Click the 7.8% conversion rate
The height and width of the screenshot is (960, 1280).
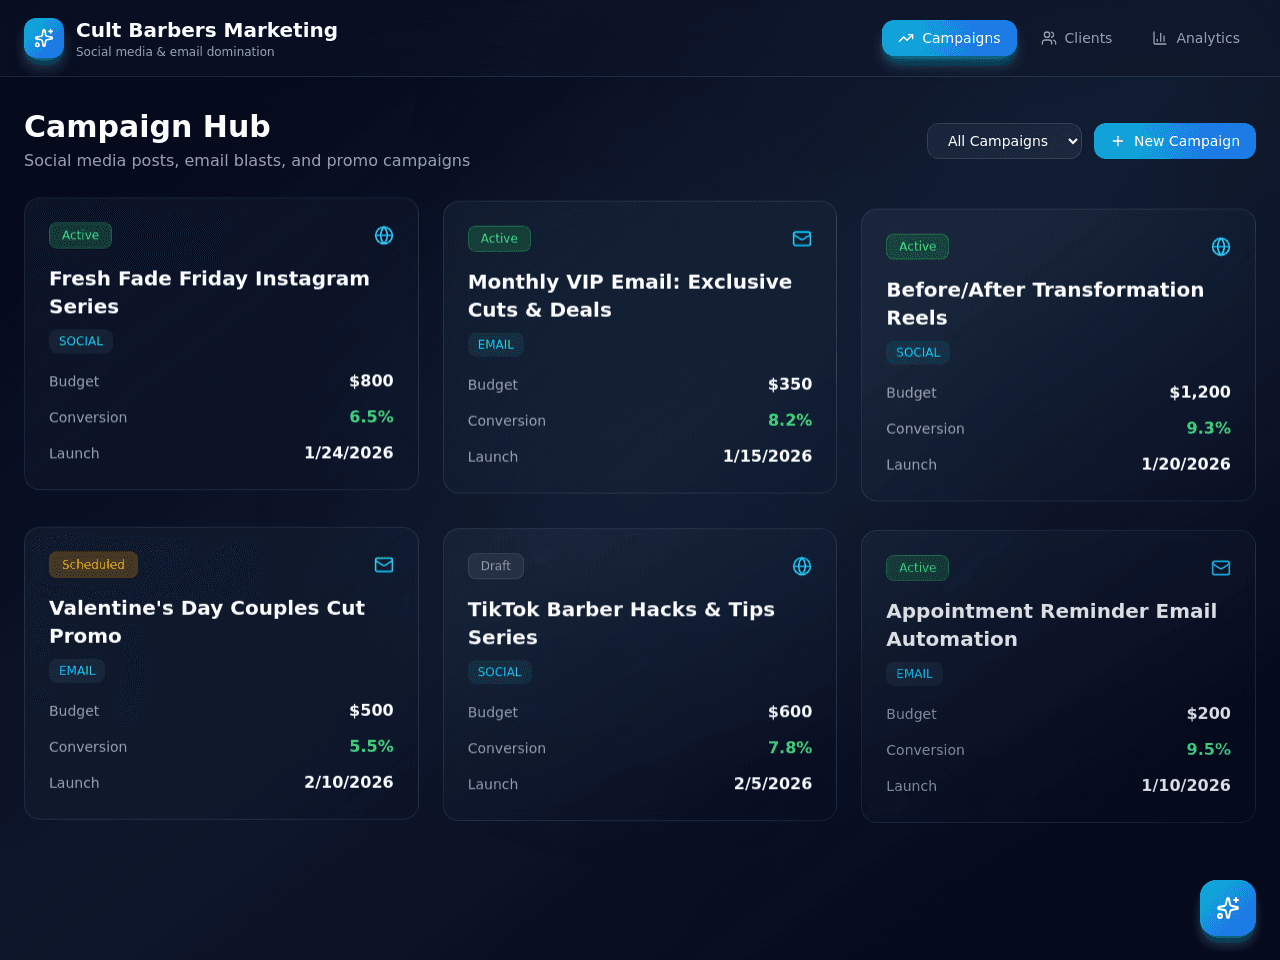(790, 748)
